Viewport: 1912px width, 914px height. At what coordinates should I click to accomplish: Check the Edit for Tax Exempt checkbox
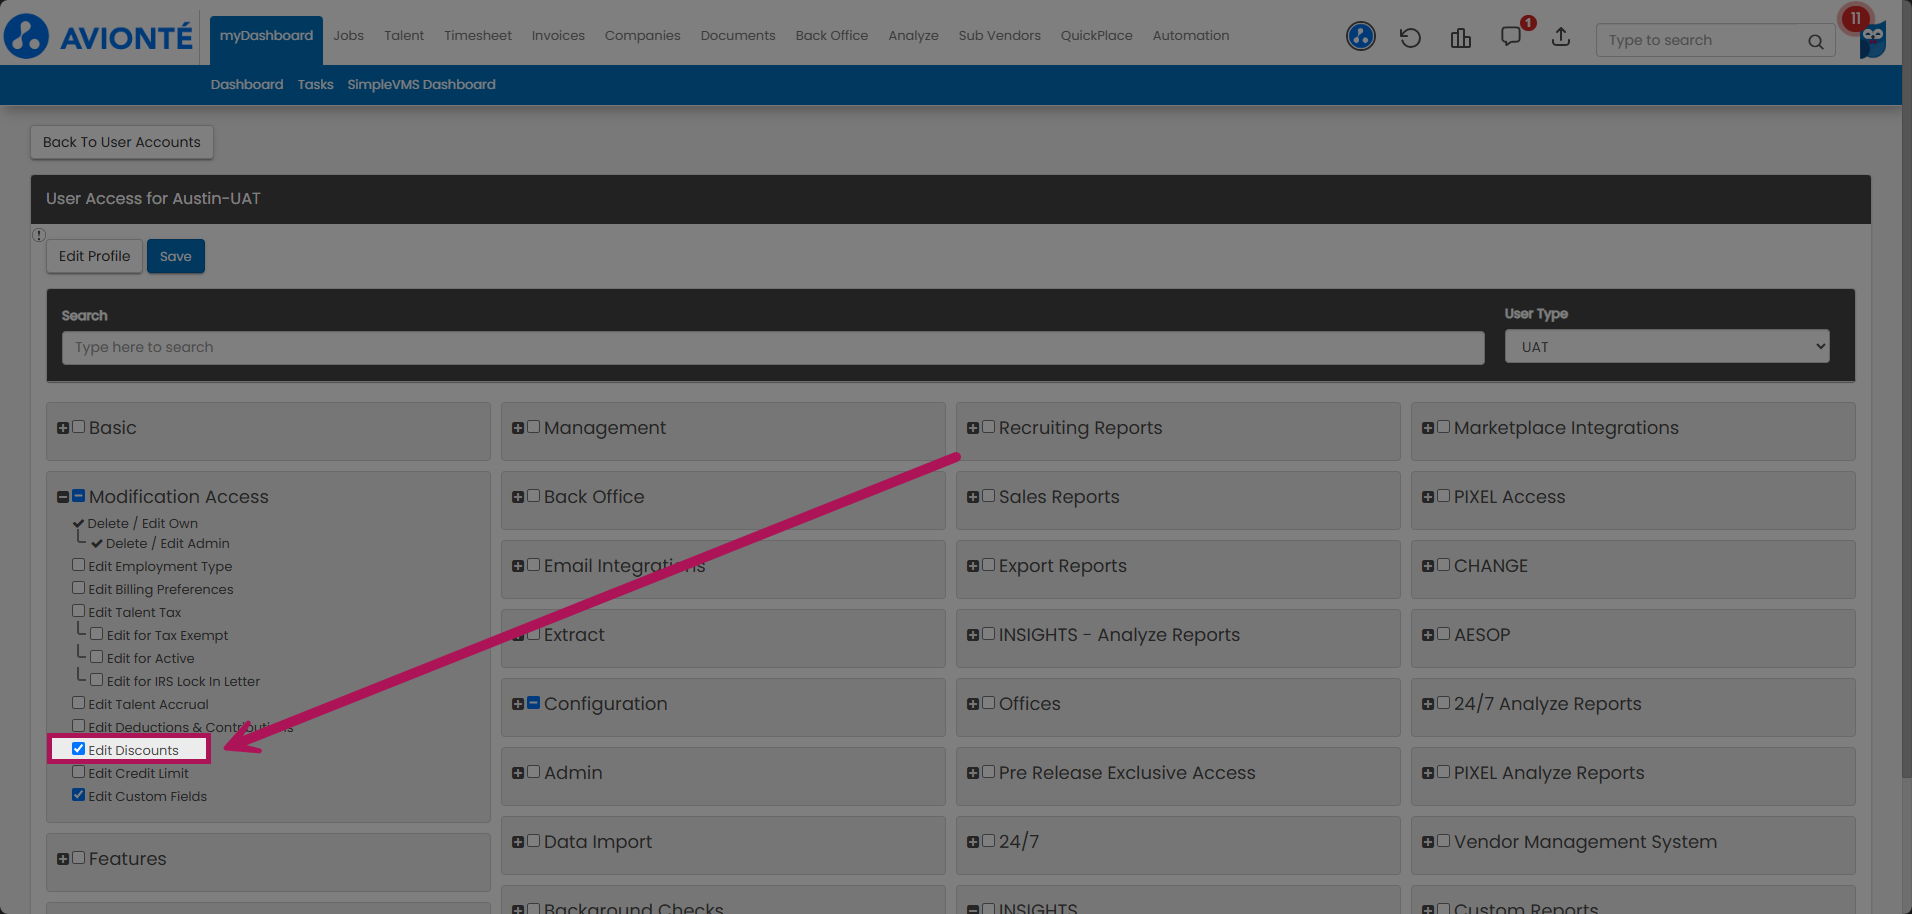point(97,634)
